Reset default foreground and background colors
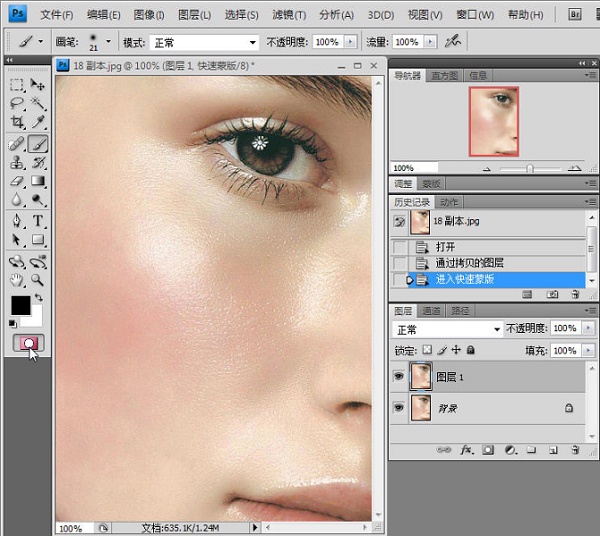 click(x=13, y=324)
